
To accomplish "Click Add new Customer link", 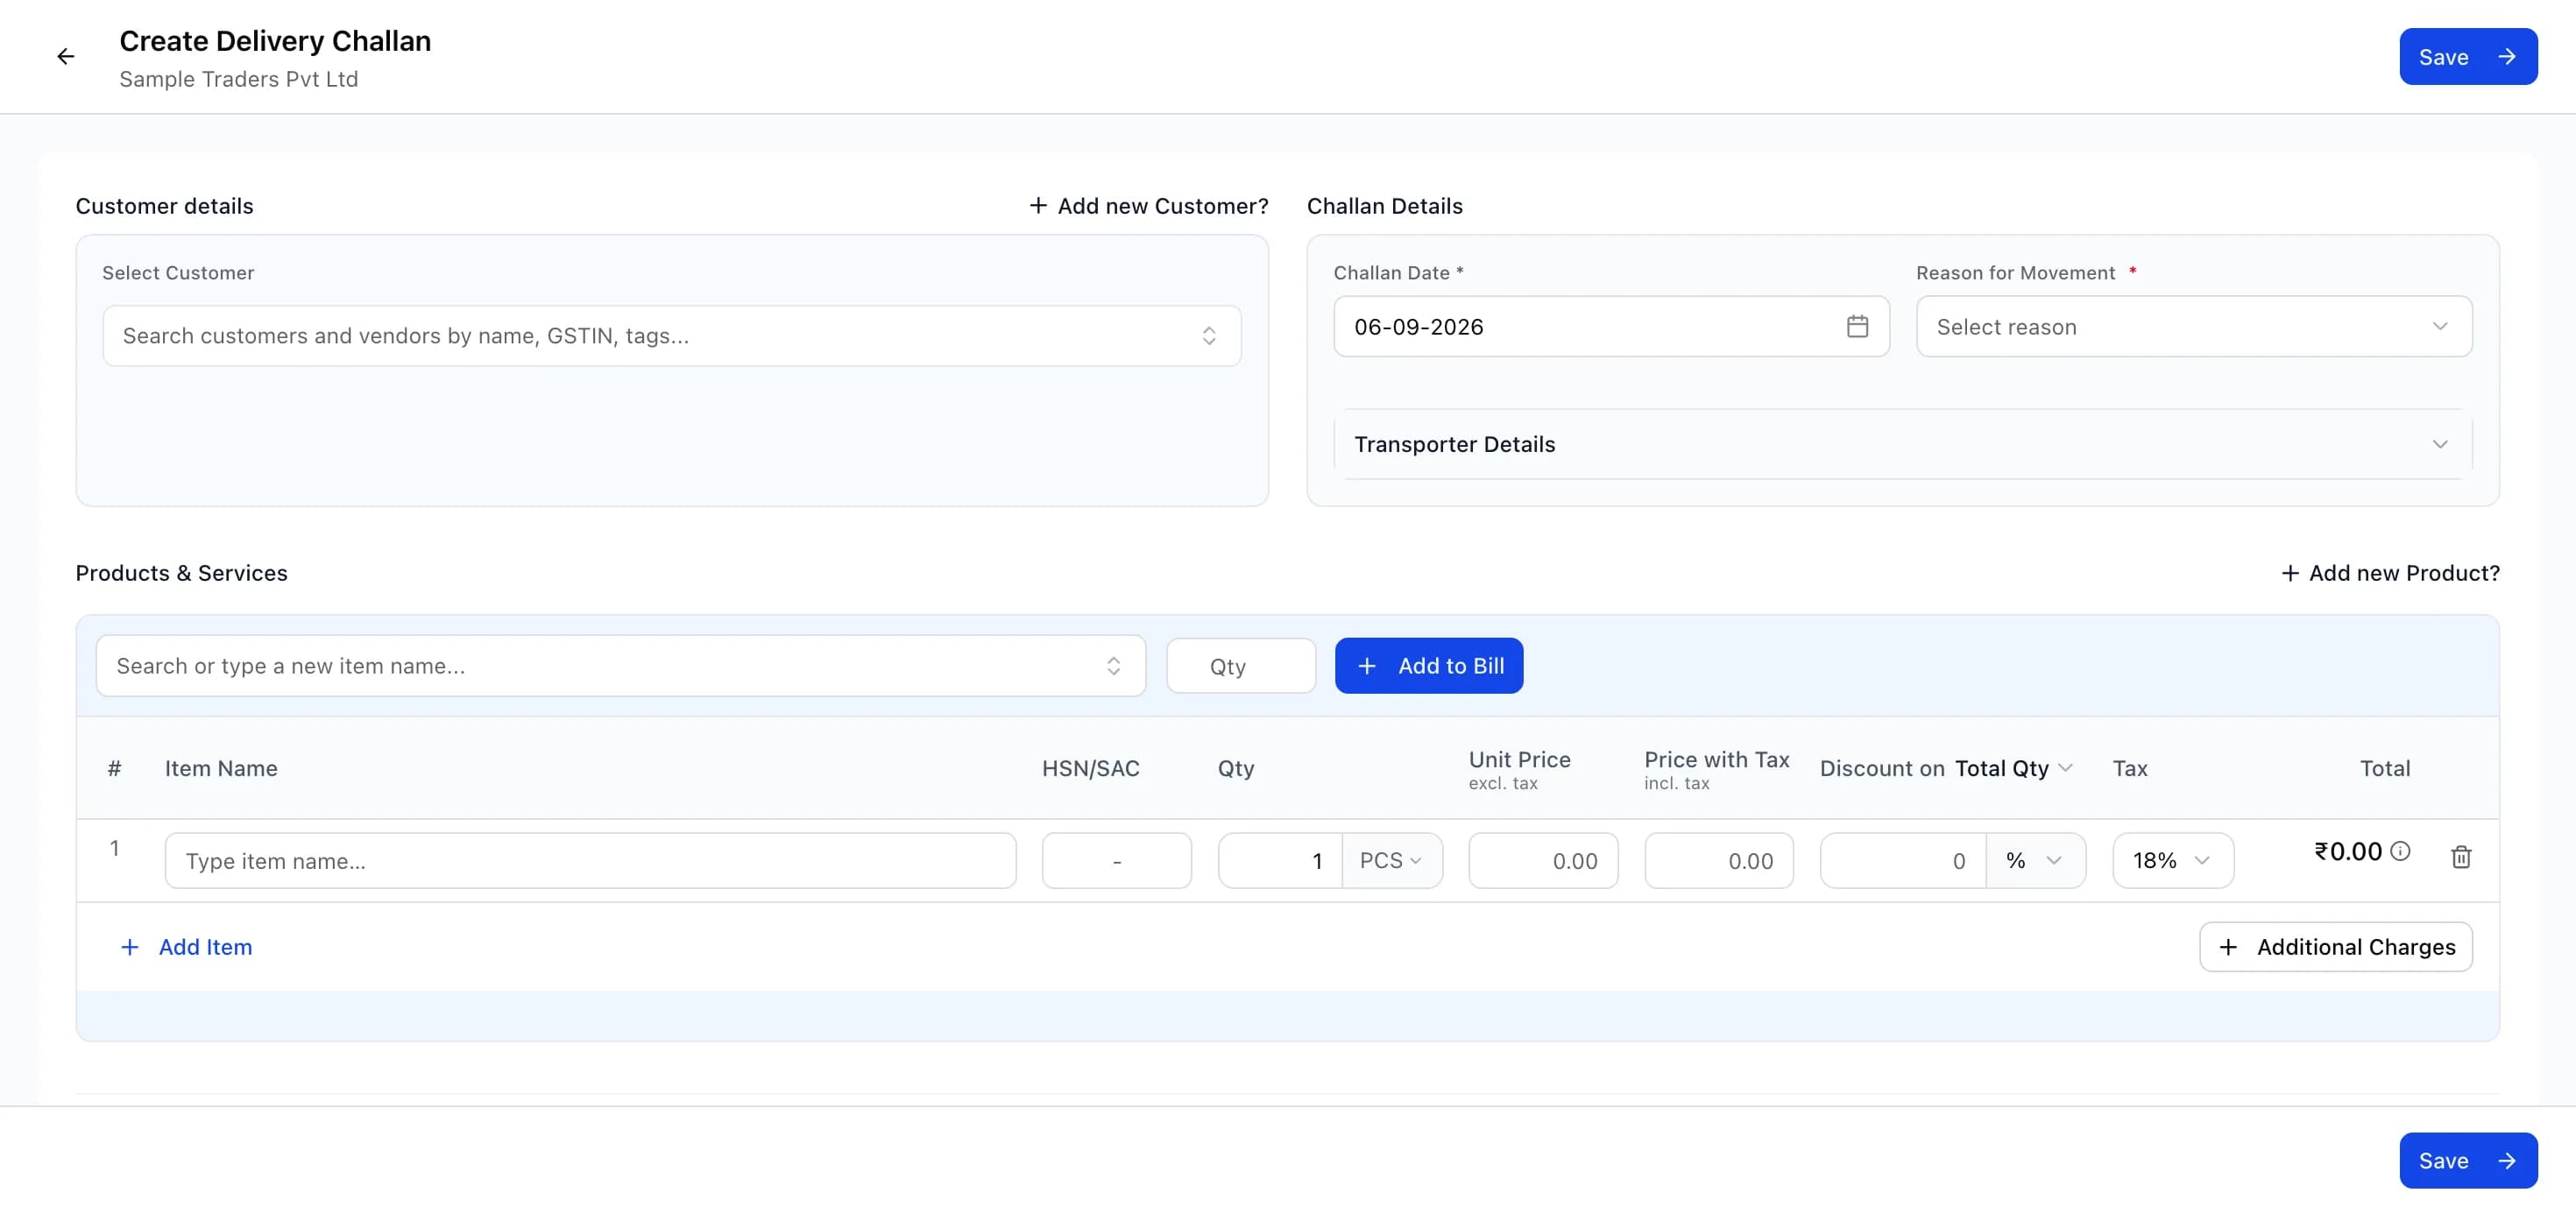I will pos(1149,206).
